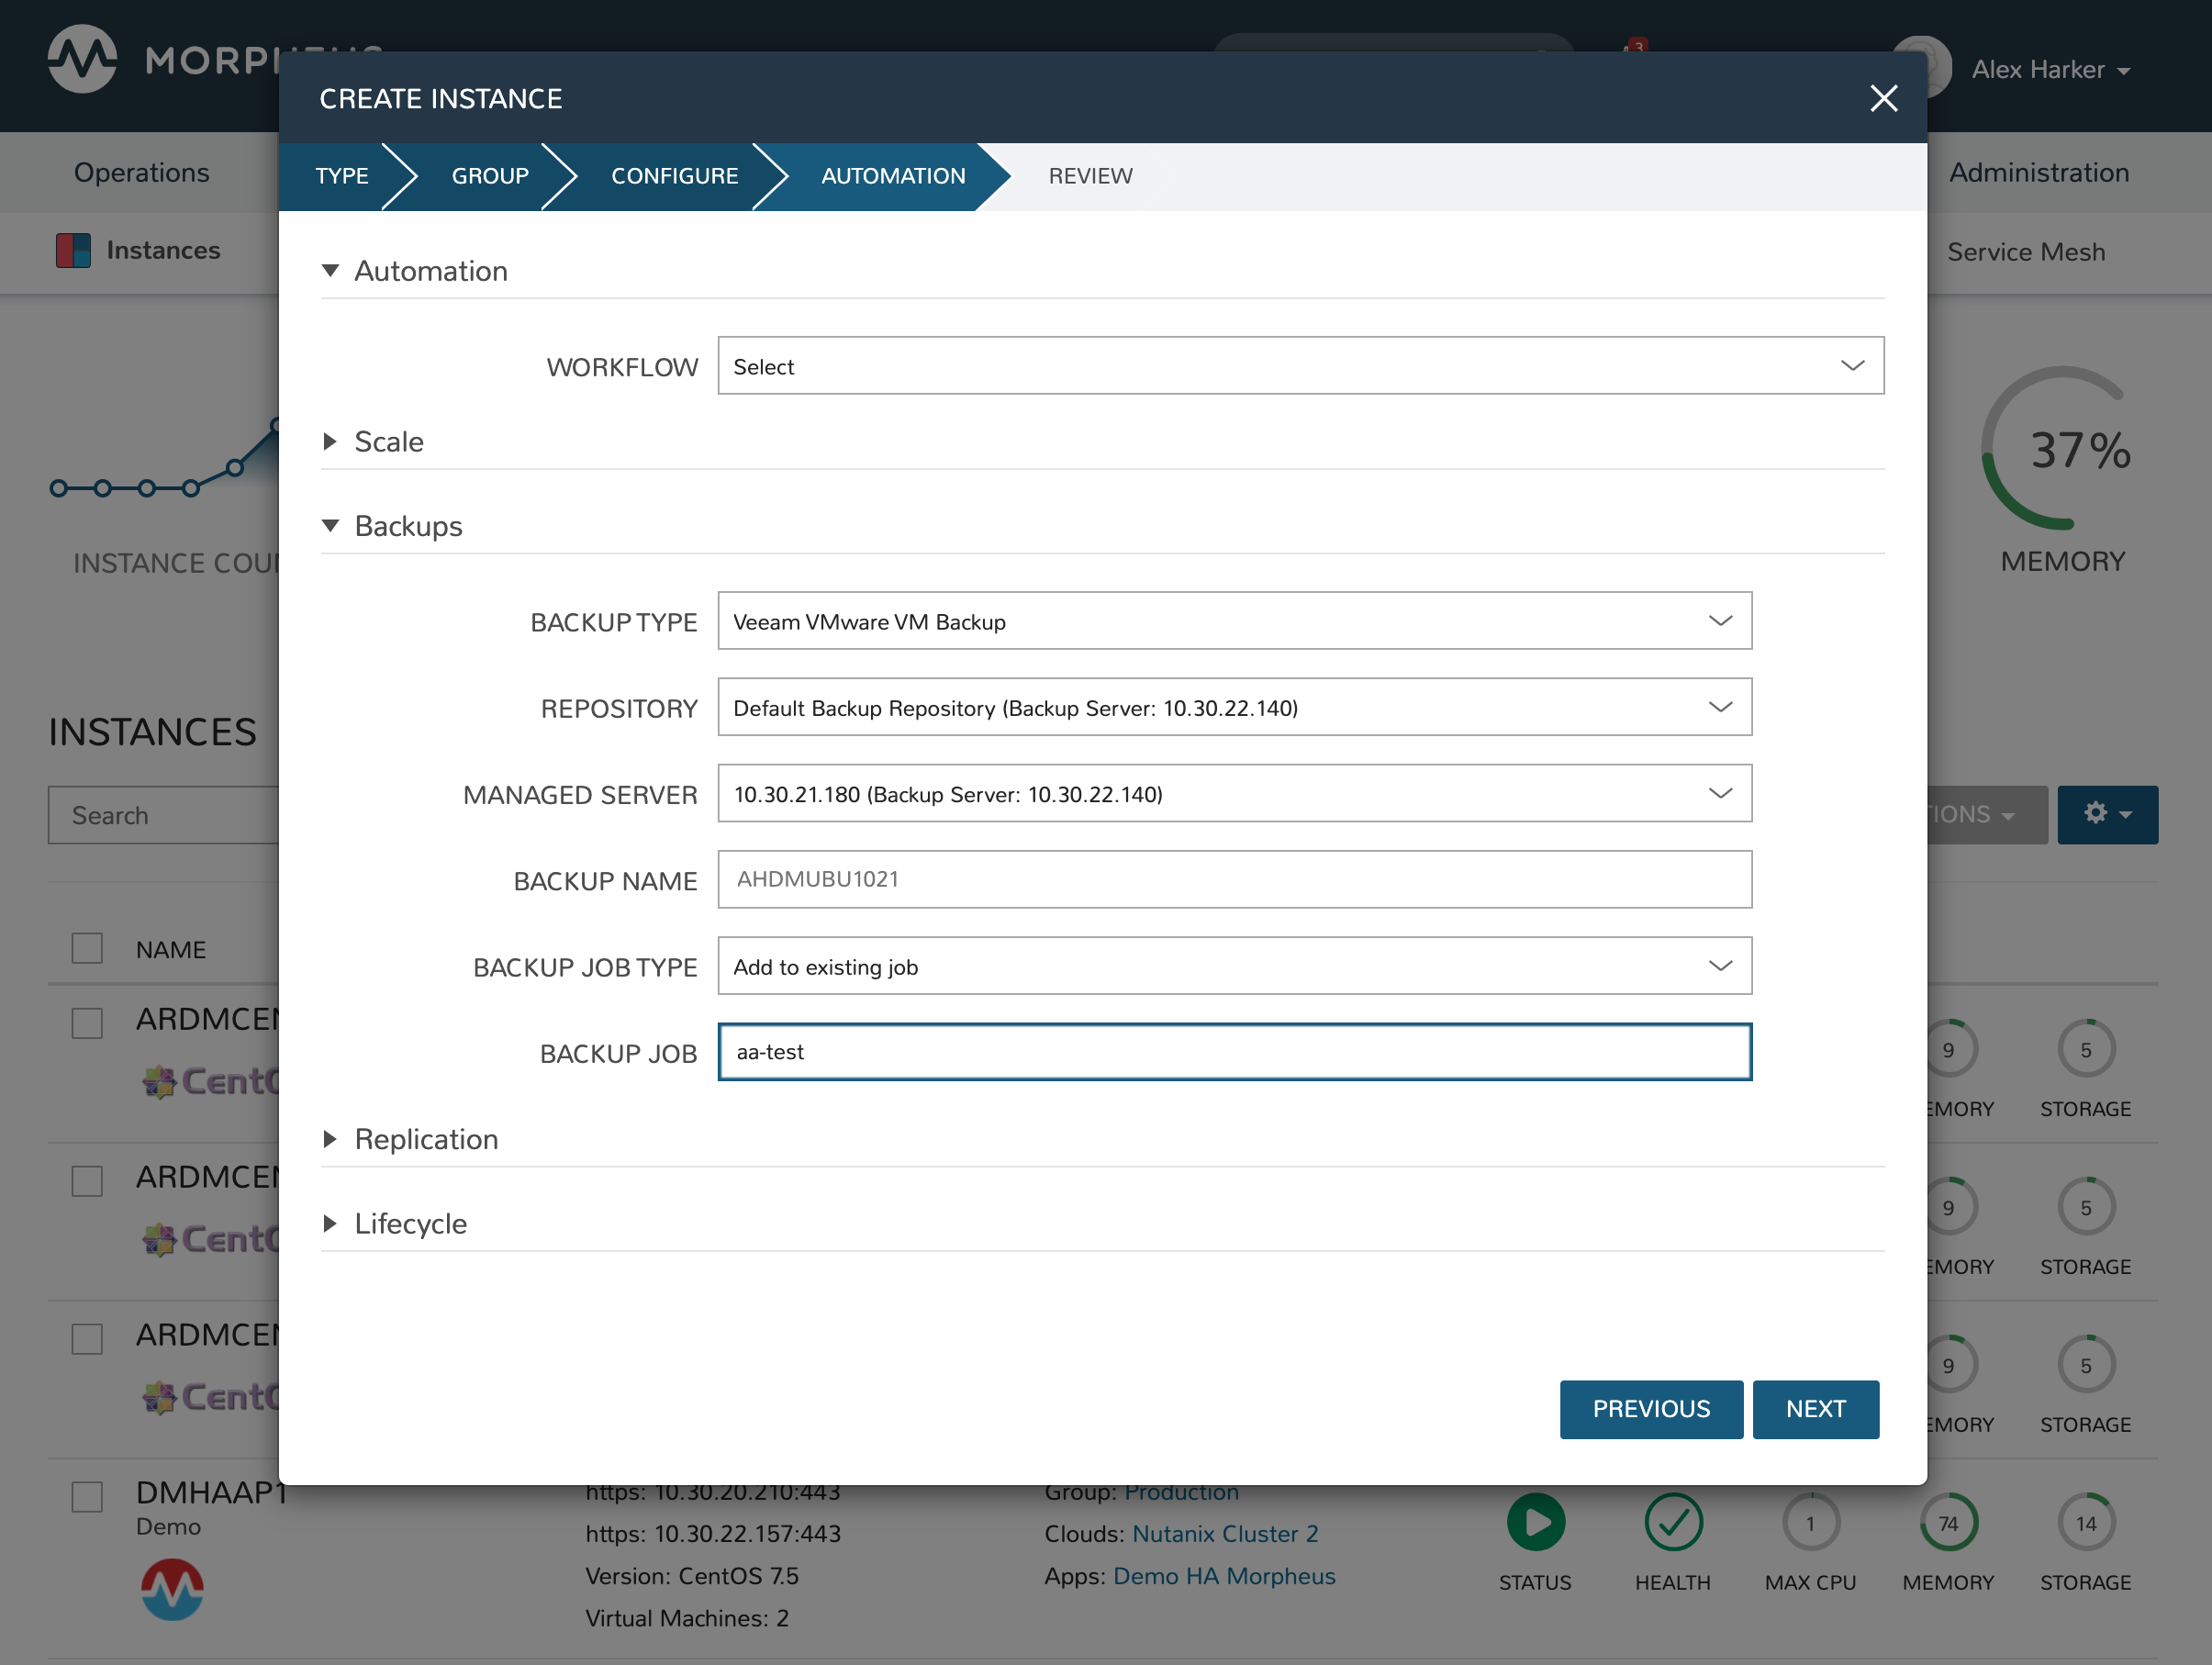Viewport: 2212px width, 1665px height.
Task: Open the Operations menu
Action: (141, 172)
